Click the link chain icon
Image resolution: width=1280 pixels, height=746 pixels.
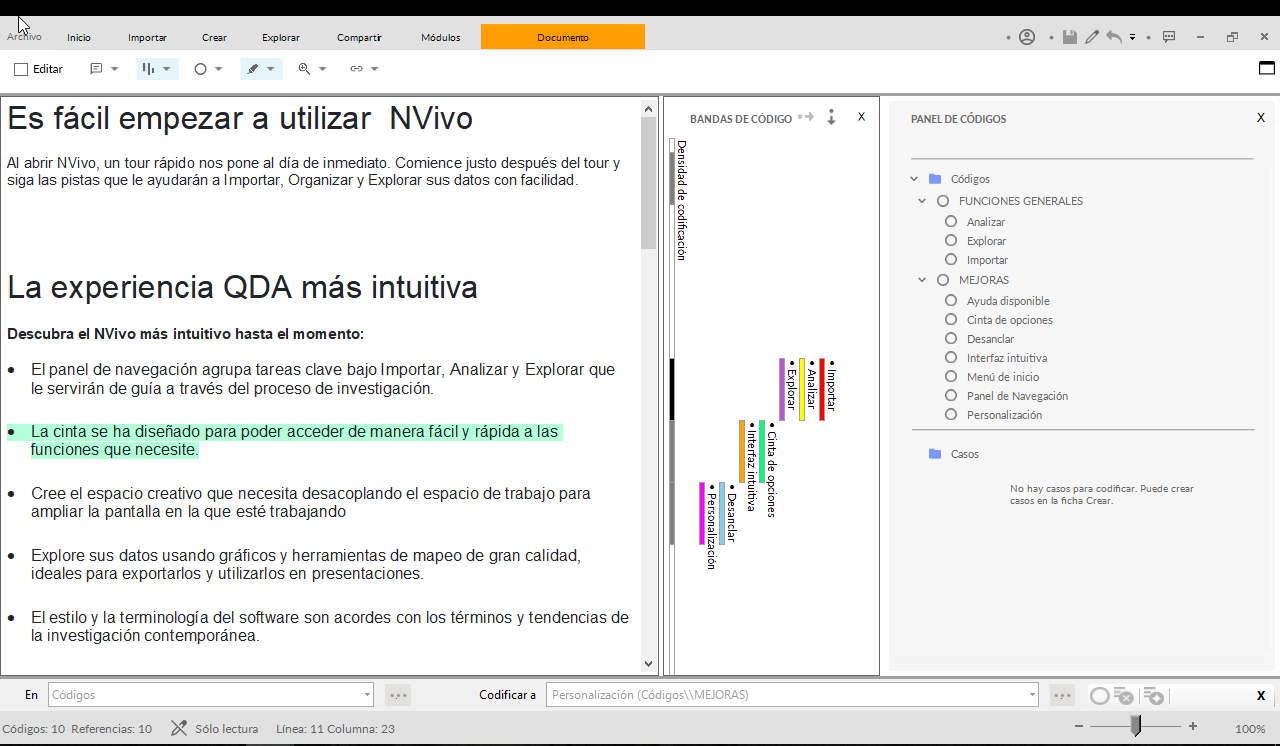coord(356,69)
